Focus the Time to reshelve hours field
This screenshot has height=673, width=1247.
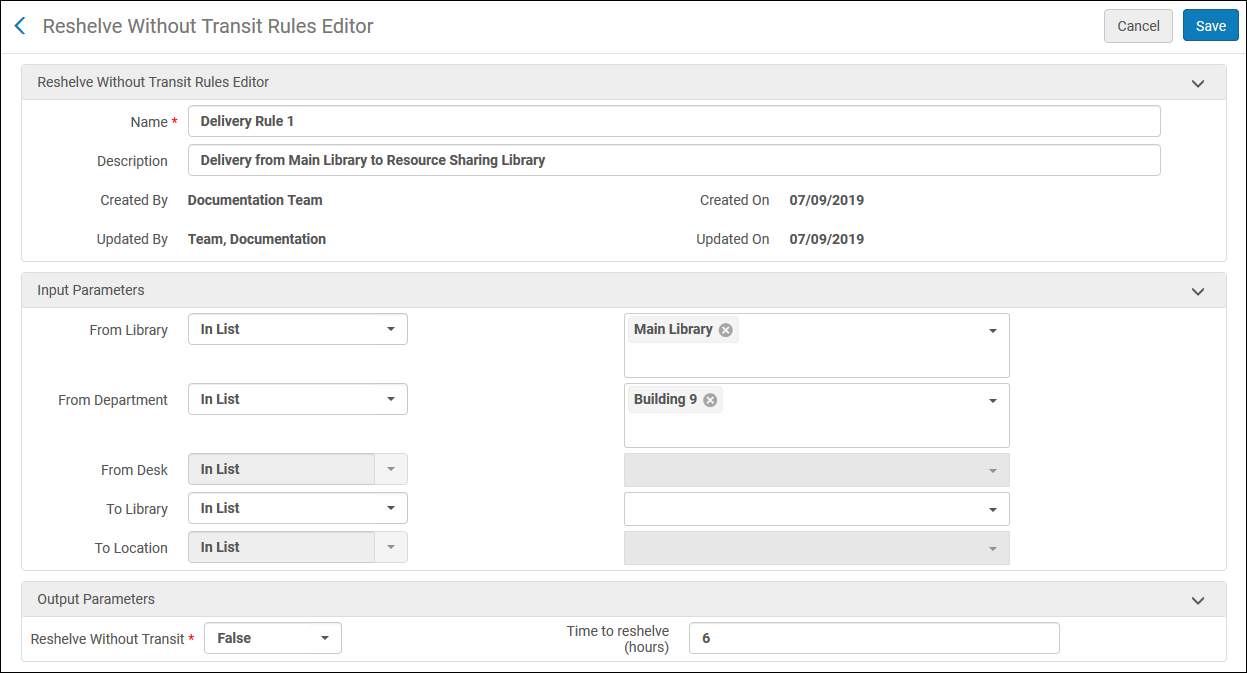pos(873,638)
